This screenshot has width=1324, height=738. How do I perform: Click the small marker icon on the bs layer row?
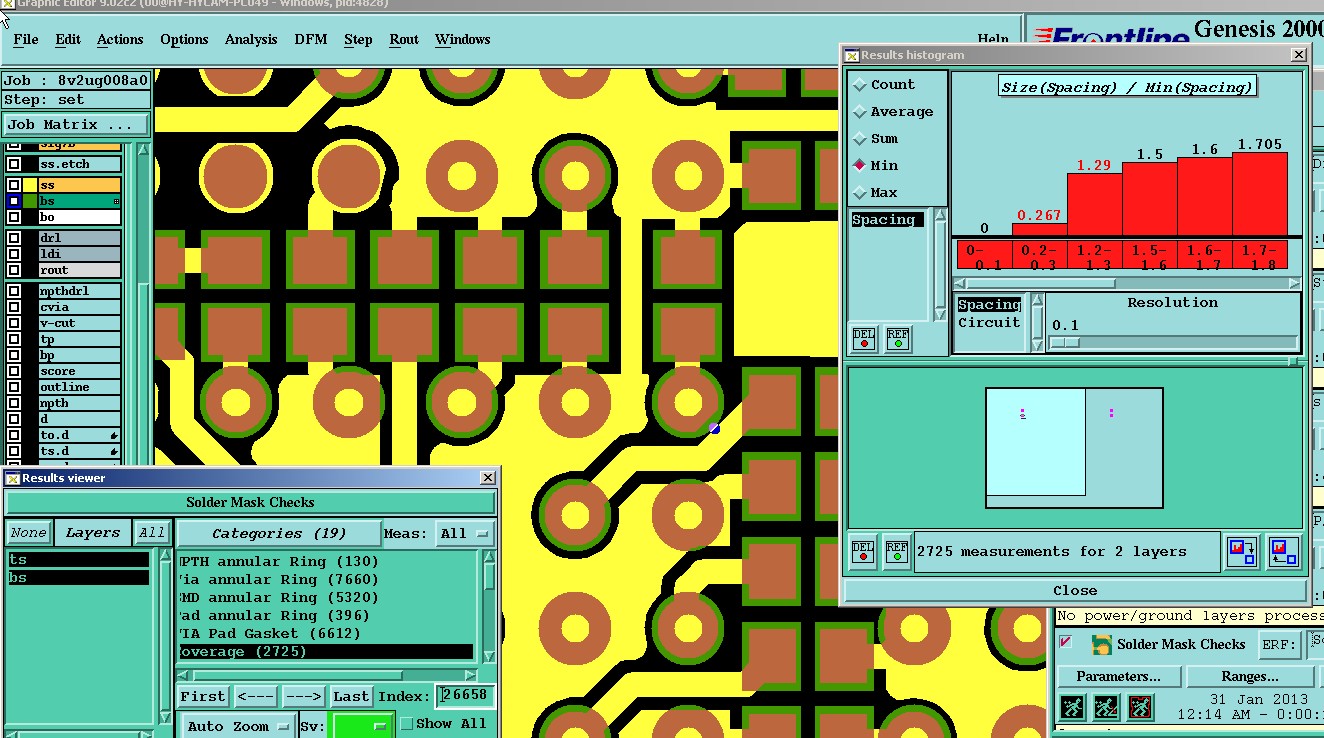tap(116, 201)
